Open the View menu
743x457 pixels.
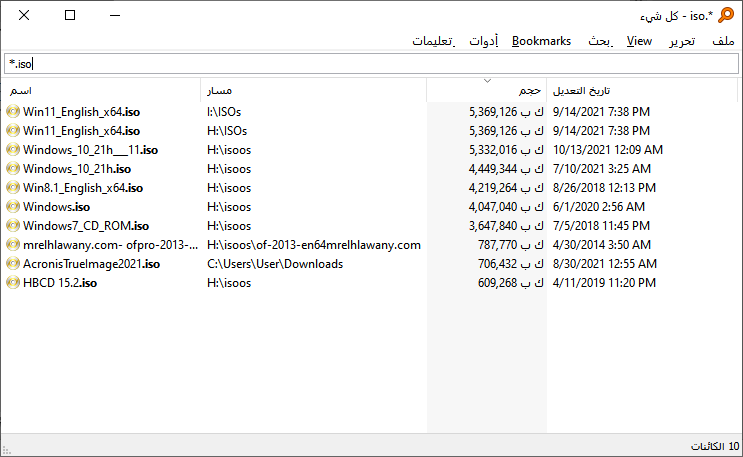pyautogui.click(x=639, y=41)
